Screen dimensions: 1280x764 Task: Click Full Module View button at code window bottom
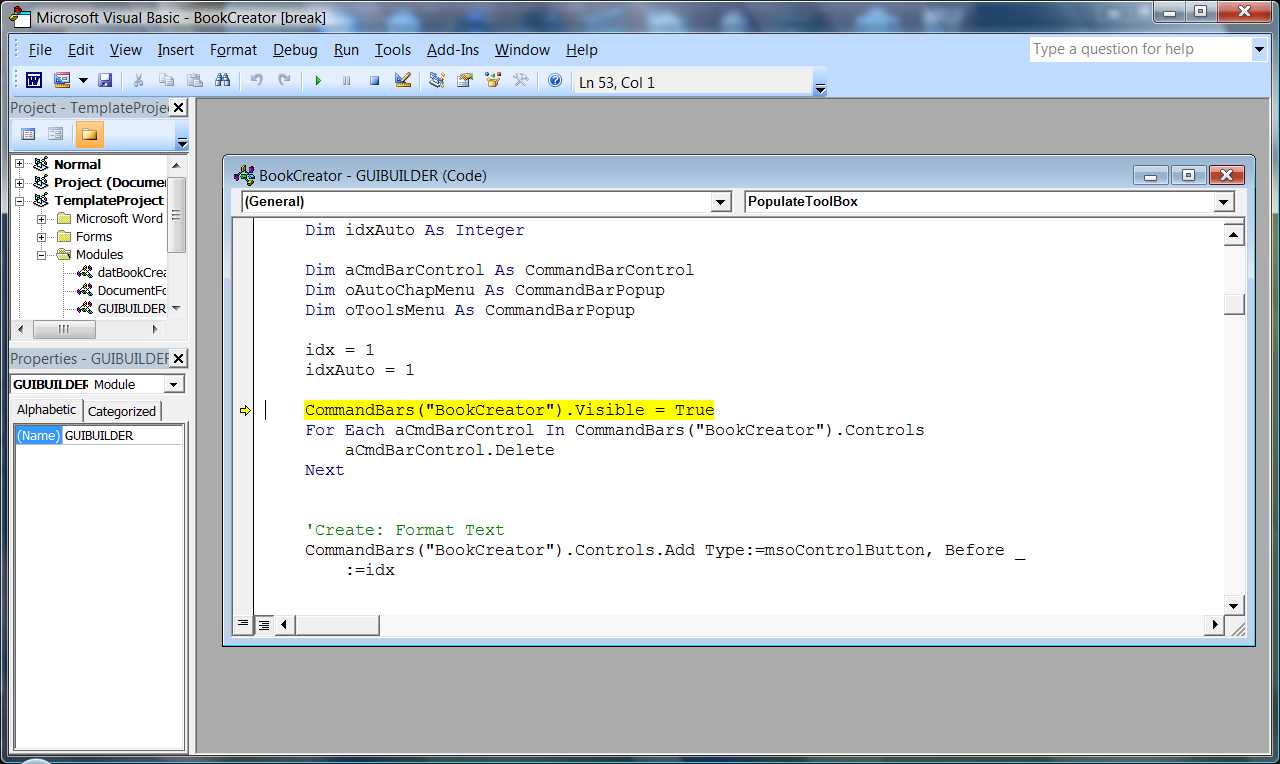click(x=263, y=624)
